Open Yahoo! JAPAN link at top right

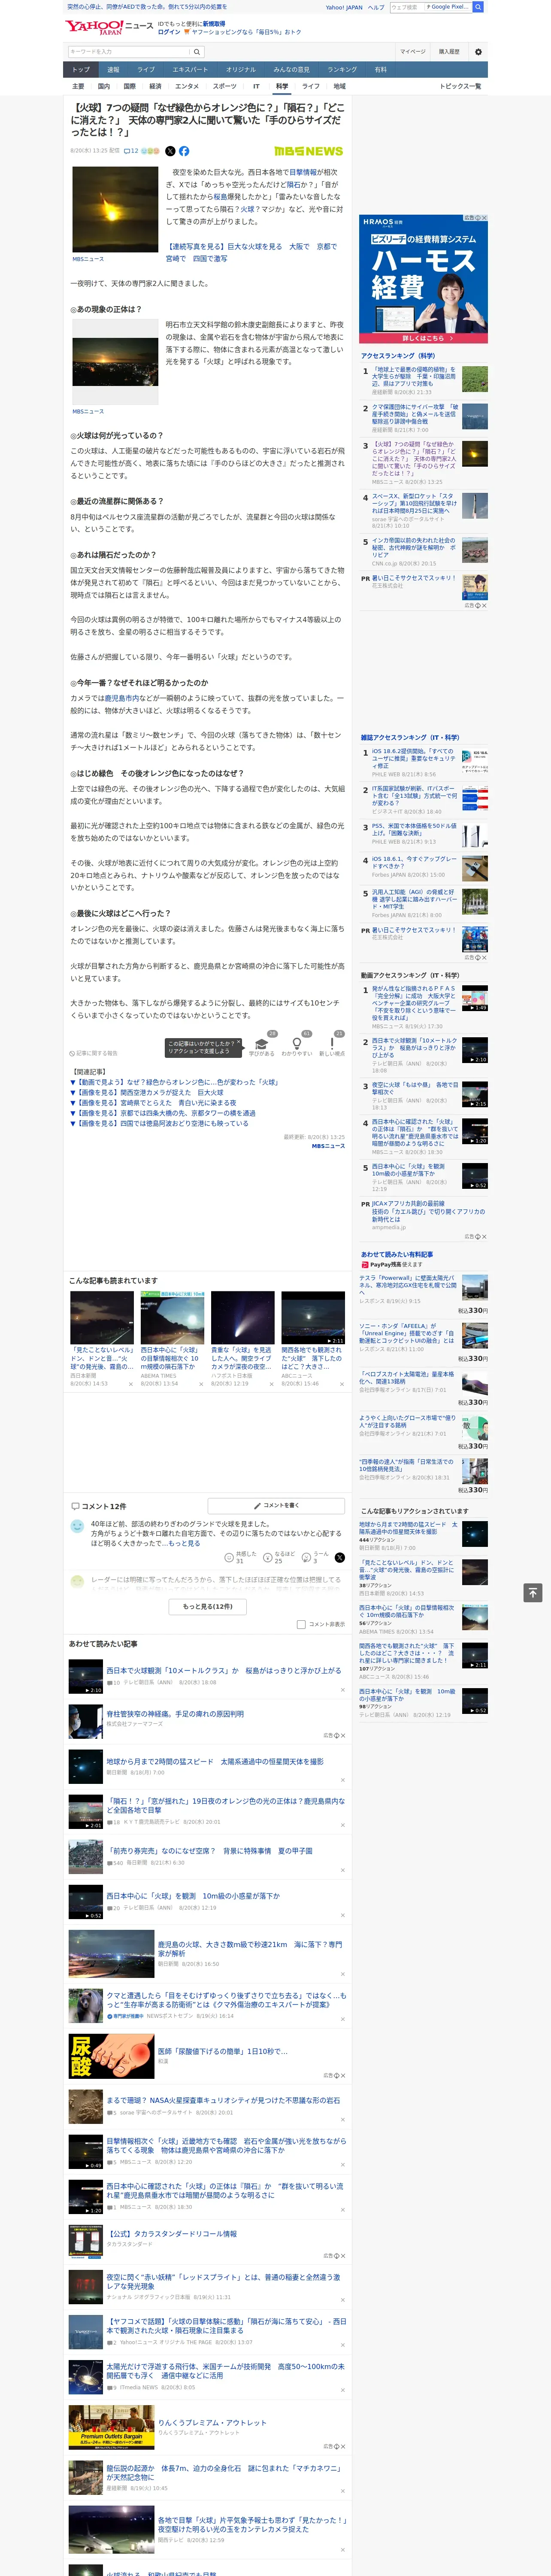(344, 7)
